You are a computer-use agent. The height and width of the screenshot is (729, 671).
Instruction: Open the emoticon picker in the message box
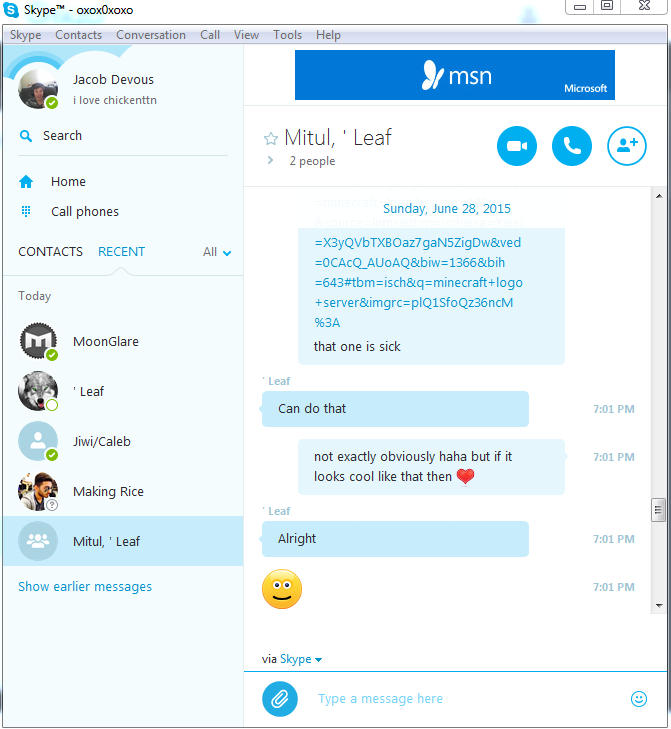(x=639, y=699)
